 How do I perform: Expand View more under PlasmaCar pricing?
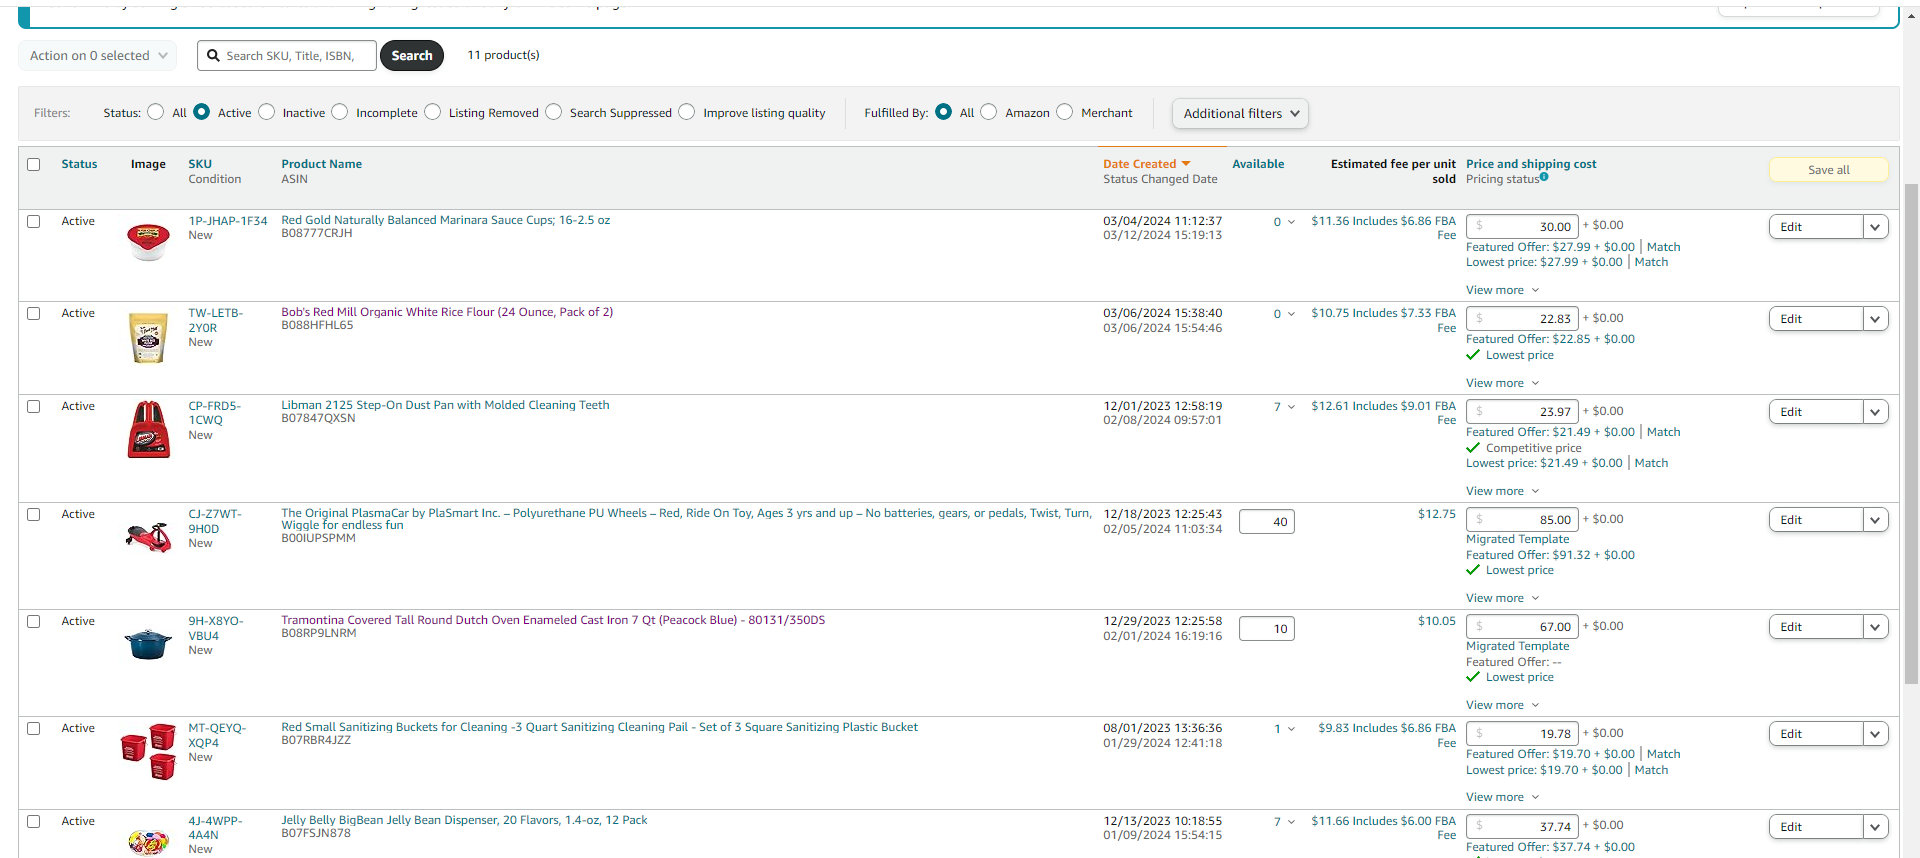1503,598
